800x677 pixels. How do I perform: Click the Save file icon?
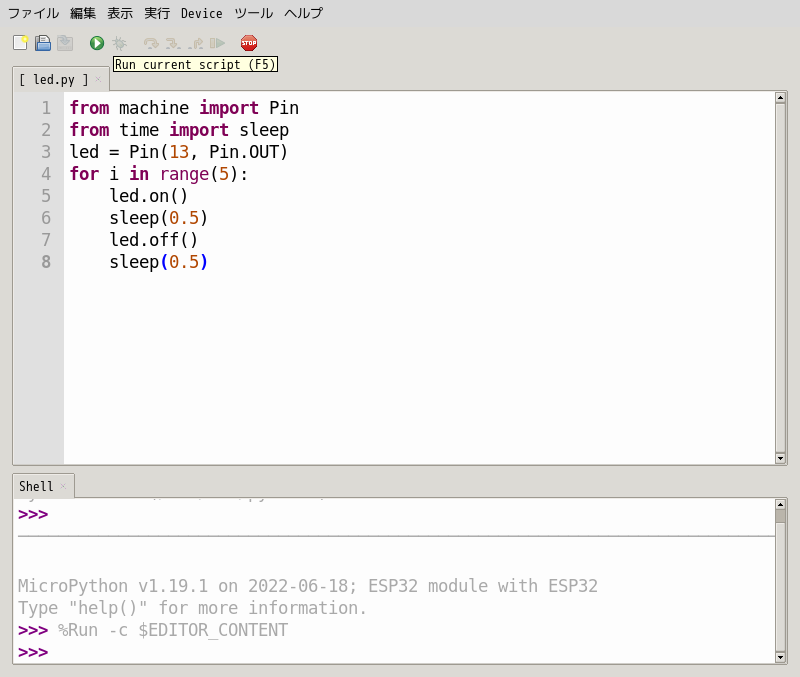pyautogui.click(x=65, y=43)
